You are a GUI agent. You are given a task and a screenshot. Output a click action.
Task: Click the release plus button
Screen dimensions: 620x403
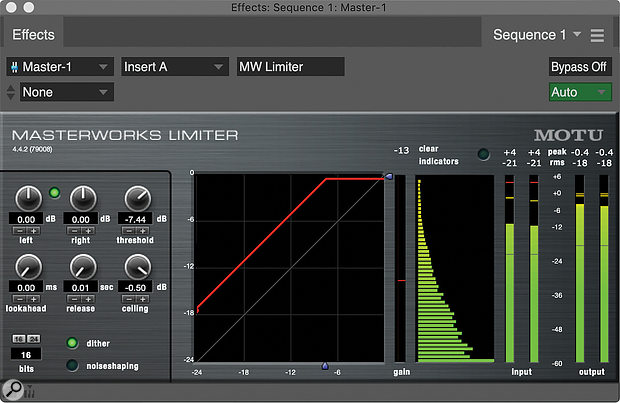tap(88, 299)
